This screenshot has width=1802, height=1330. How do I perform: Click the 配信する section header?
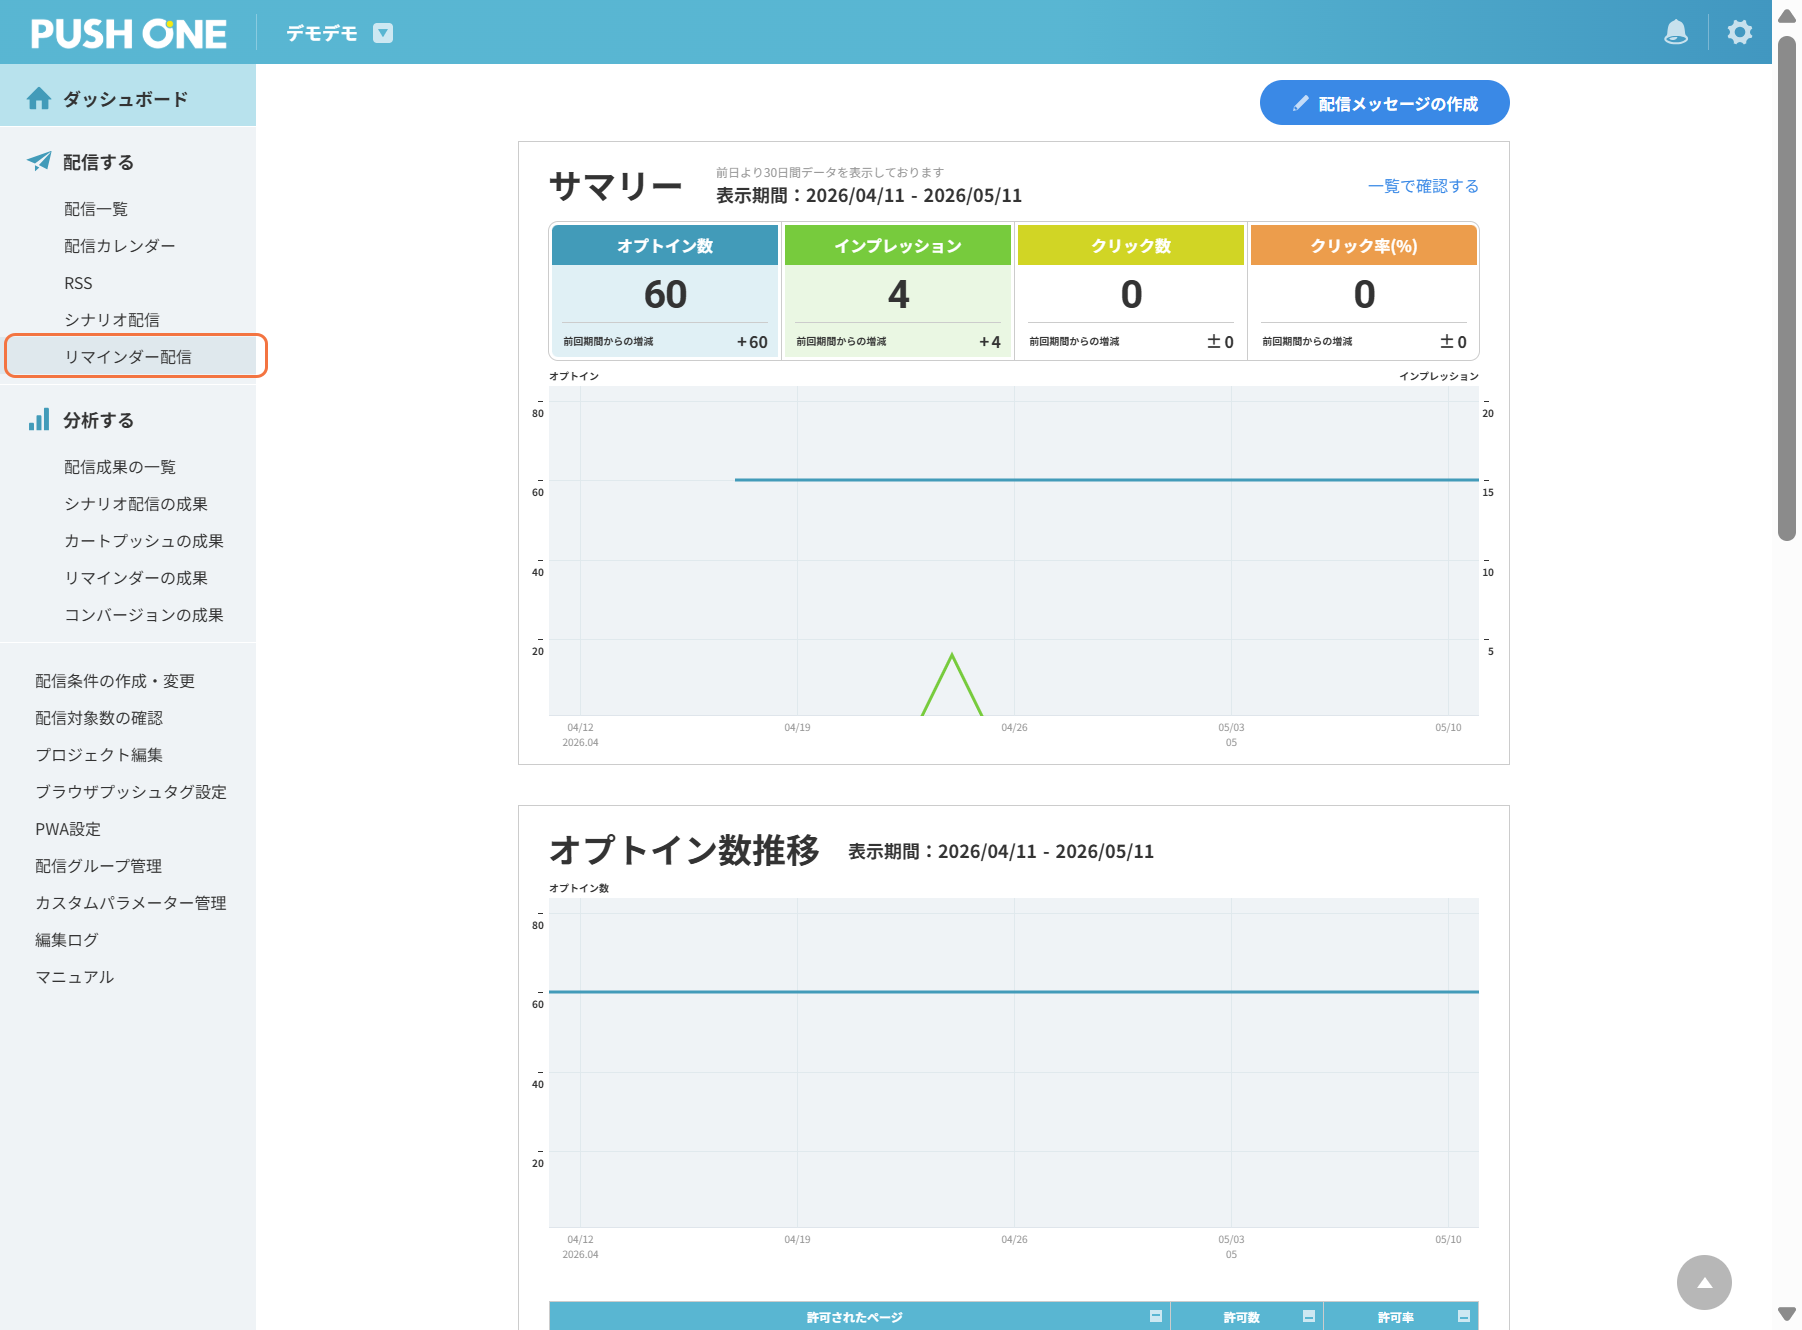pos(98,162)
